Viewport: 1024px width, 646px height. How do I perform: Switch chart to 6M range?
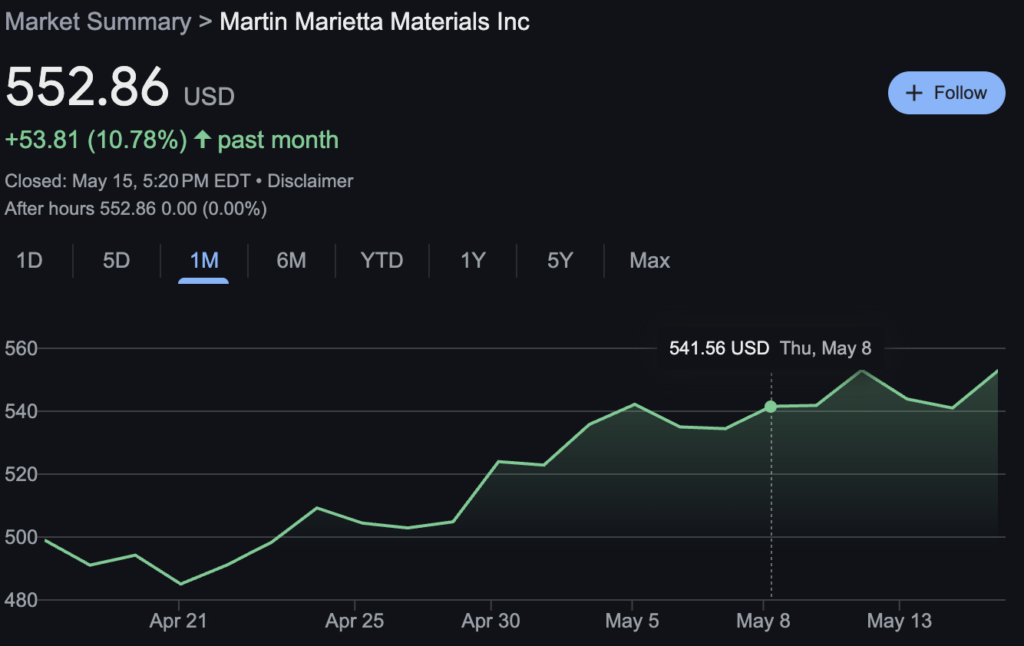(291, 261)
